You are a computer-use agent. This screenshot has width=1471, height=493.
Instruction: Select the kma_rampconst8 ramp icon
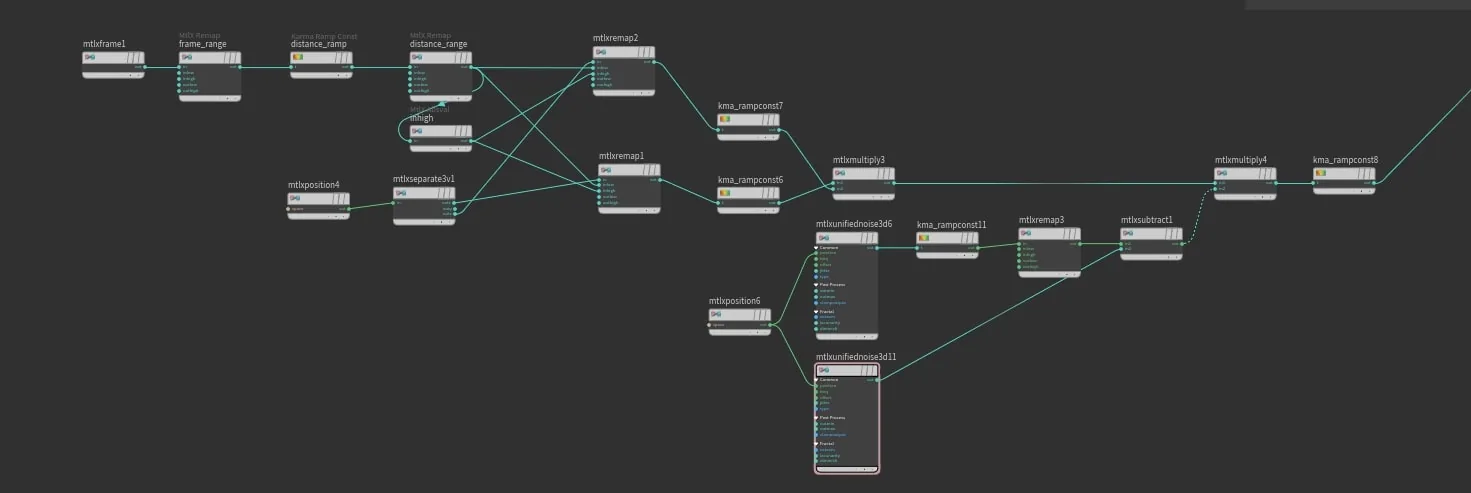pyautogui.click(x=1321, y=173)
